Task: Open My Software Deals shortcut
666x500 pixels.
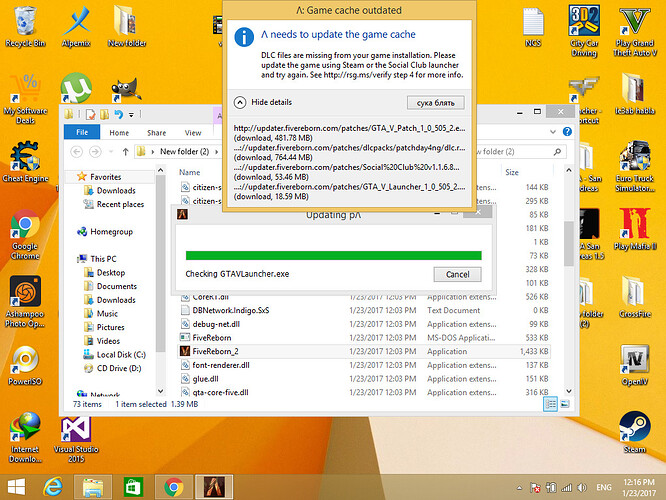Action: 25,99
